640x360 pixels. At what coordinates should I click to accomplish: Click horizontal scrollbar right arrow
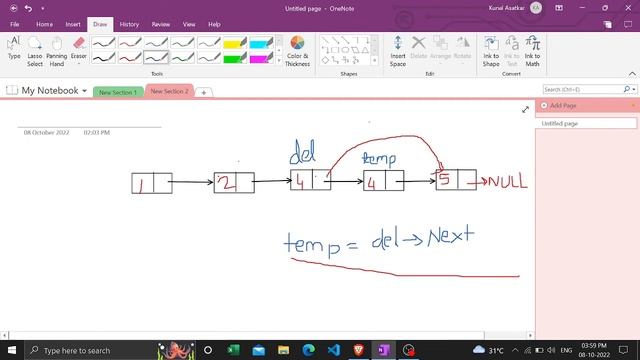[x=530, y=336]
